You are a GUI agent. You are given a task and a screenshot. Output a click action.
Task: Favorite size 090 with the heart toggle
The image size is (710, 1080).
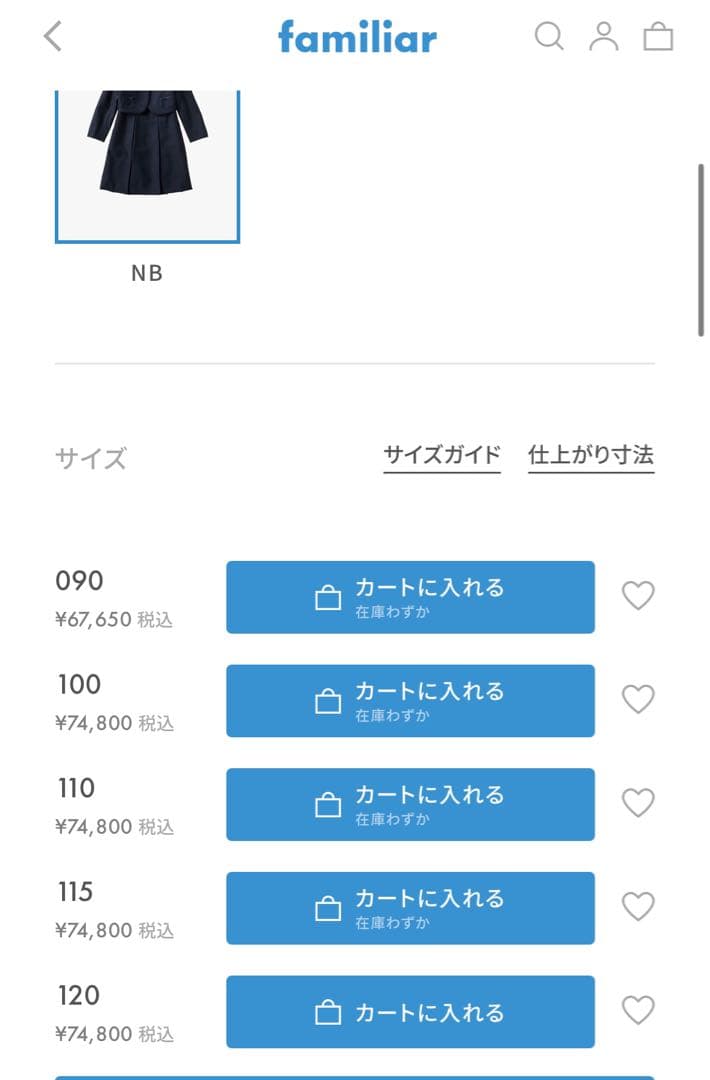pyautogui.click(x=638, y=596)
